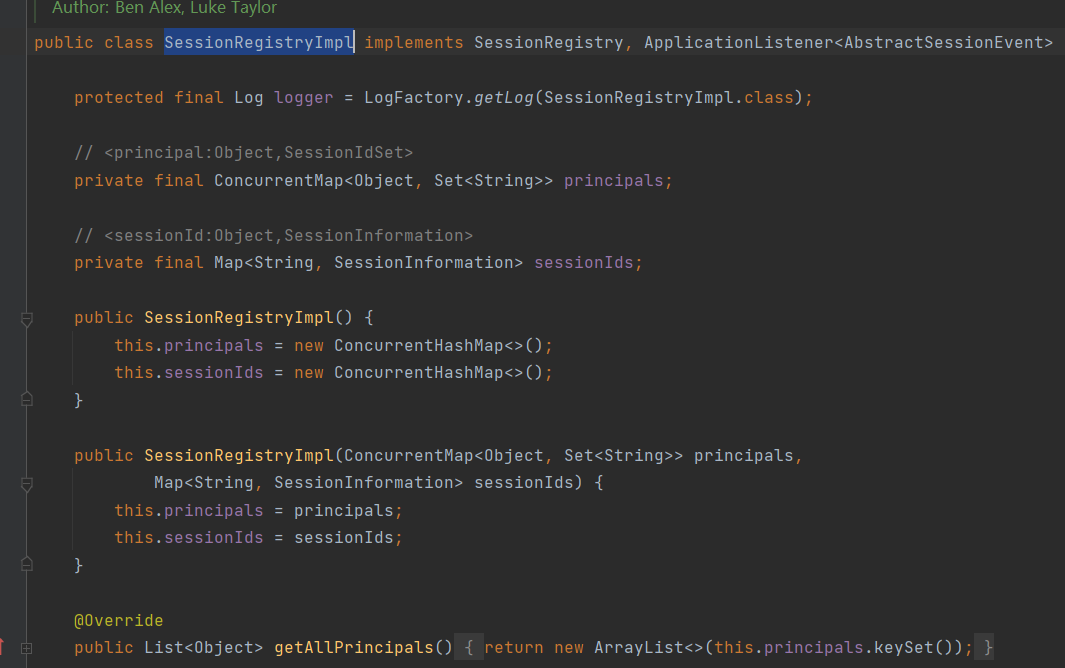Click the fold end marker of the parameterized constructor
Image resolution: width=1065 pixels, height=668 pixels.
[x=27, y=565]
